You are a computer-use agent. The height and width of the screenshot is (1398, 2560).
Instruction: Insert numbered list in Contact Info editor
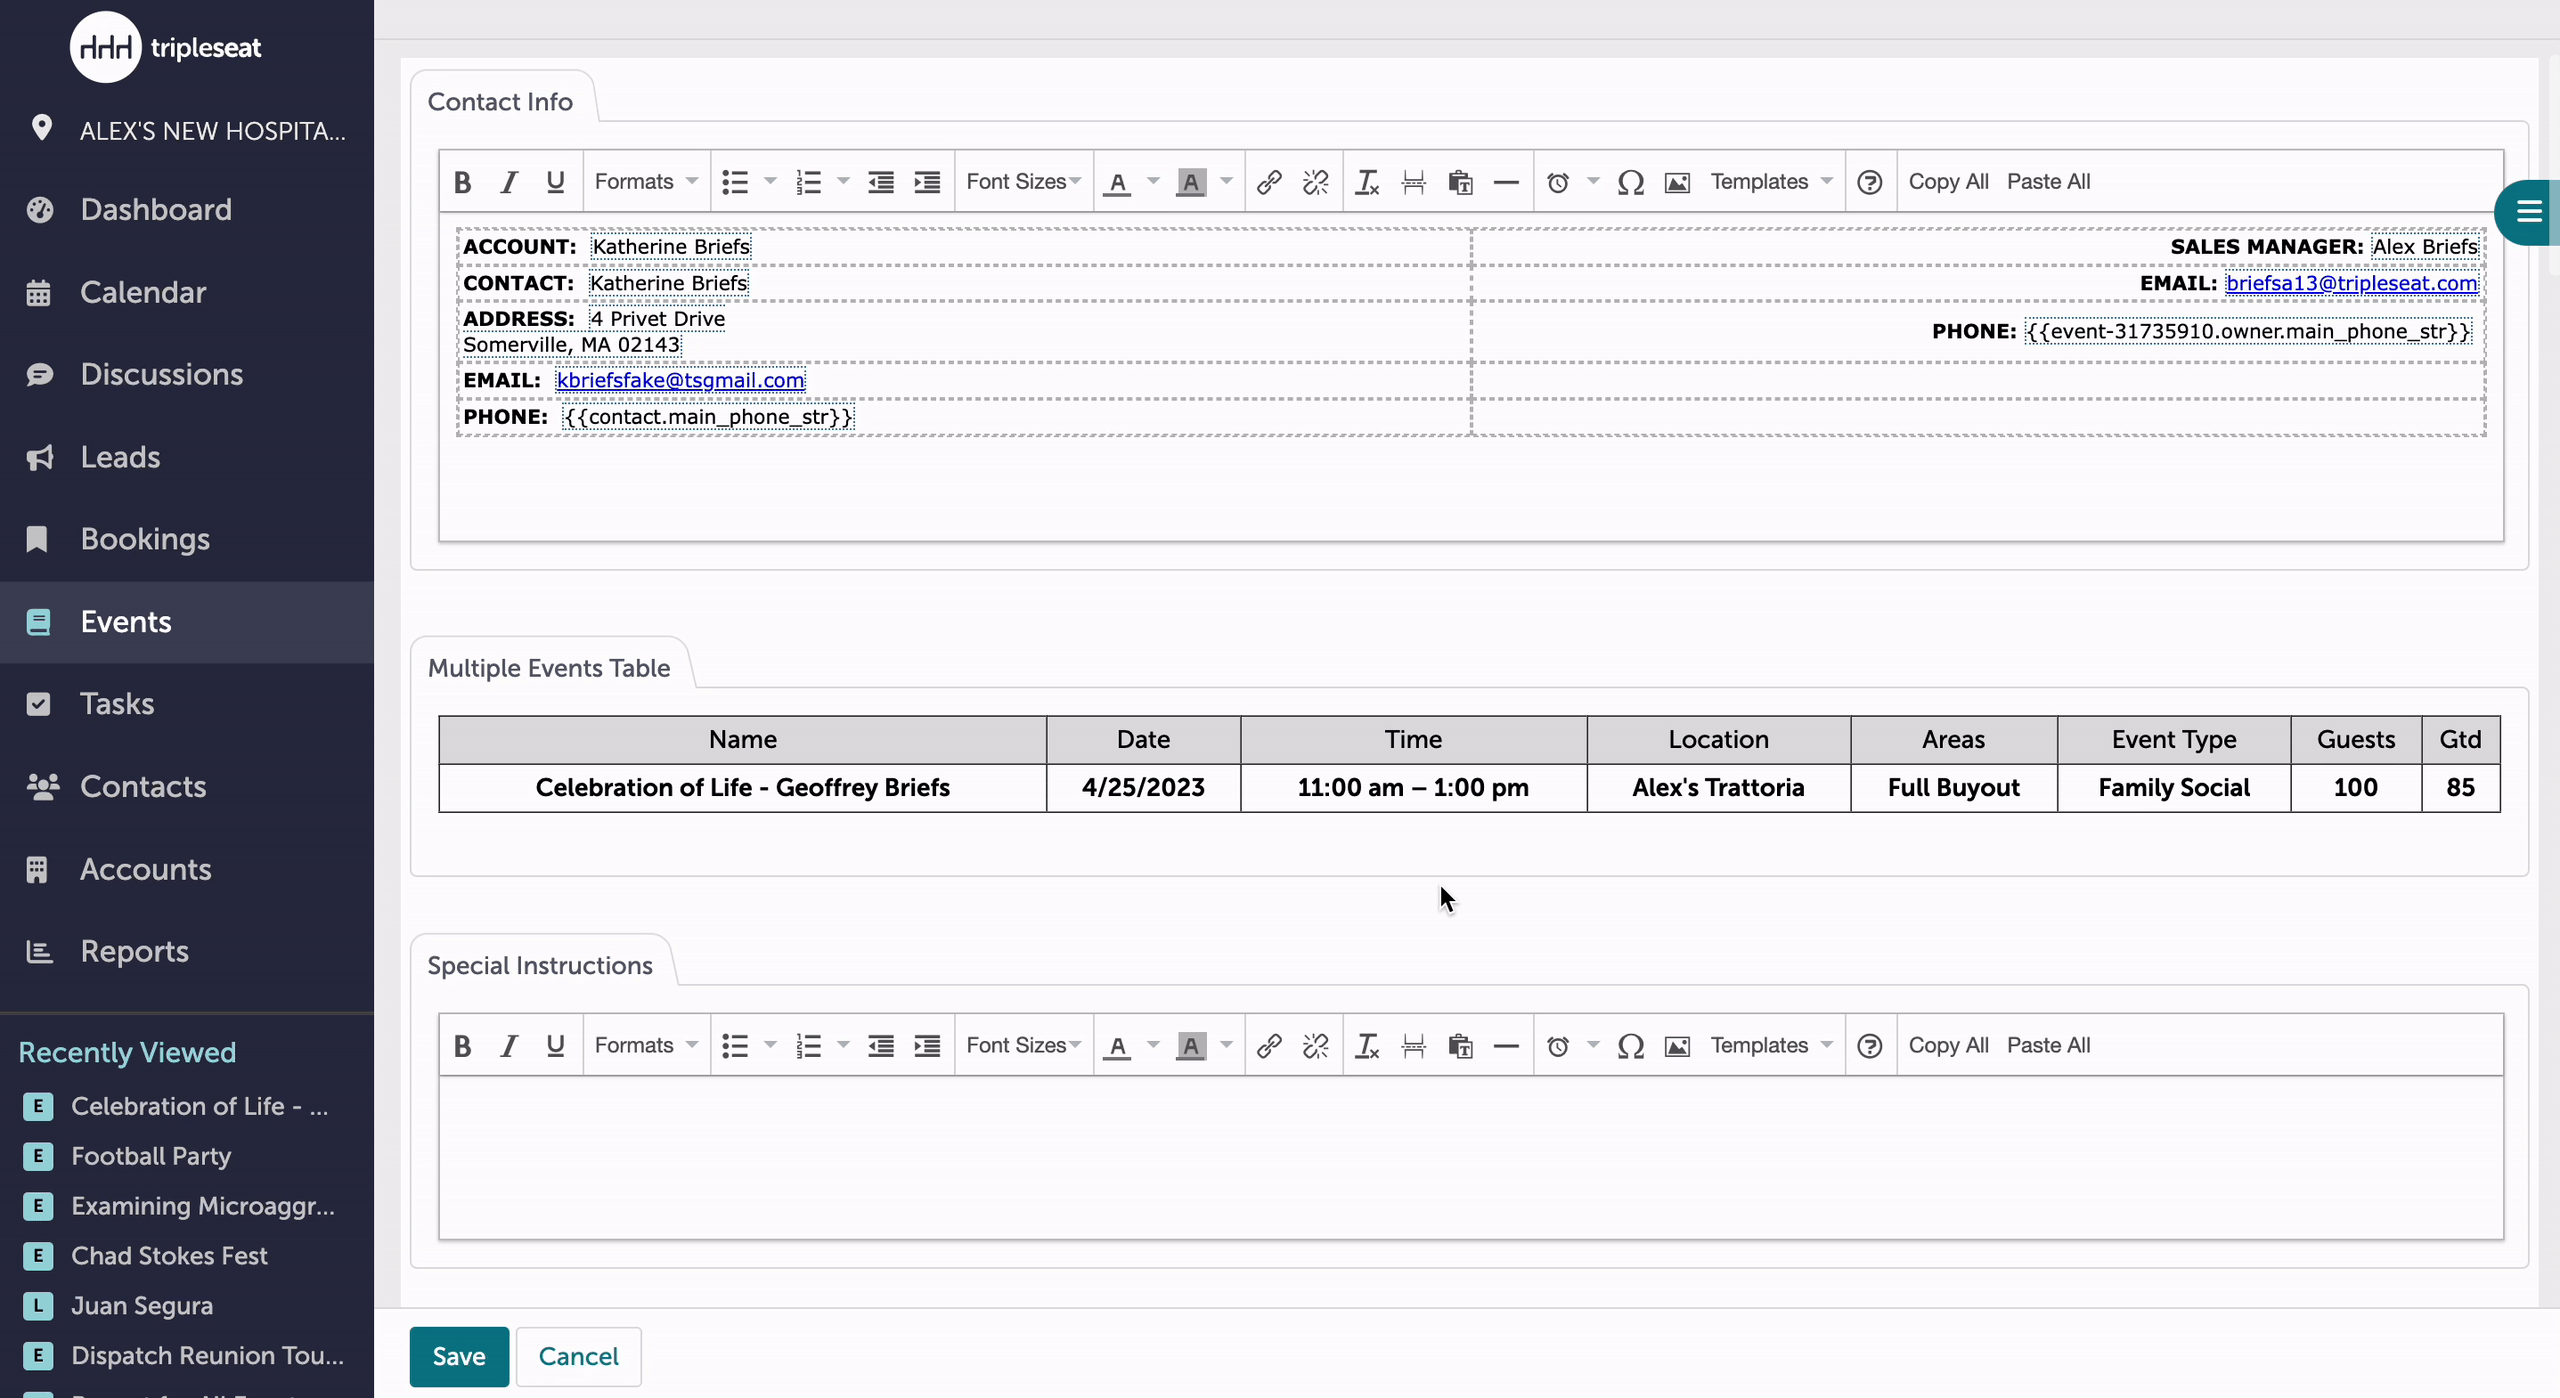(x=808, y=182)
